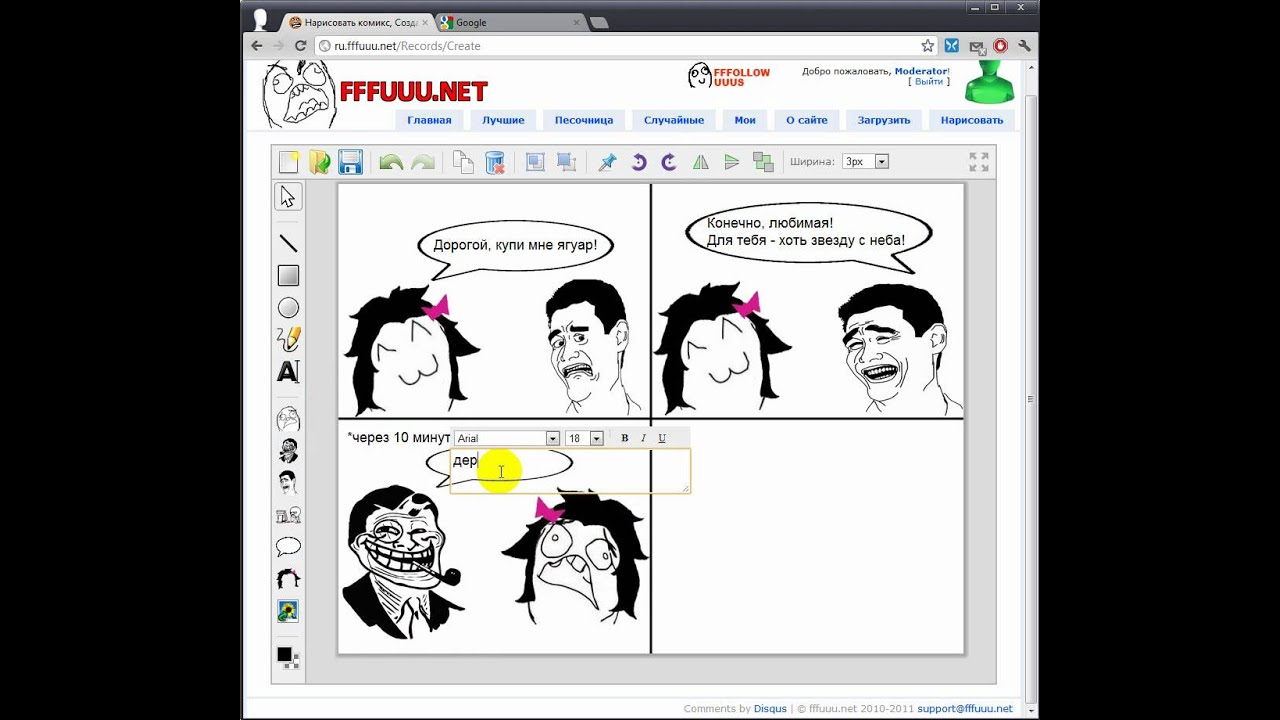Insert picture via the sunflower icon

(x=288, y=611)
